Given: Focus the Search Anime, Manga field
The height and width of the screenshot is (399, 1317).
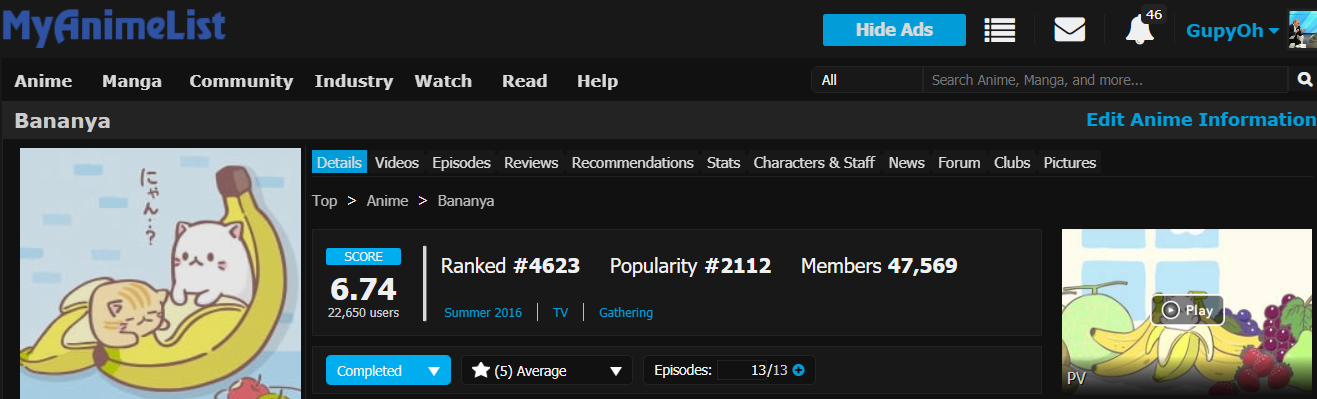Looking at the screenshot, I should tap(1105, 80).
